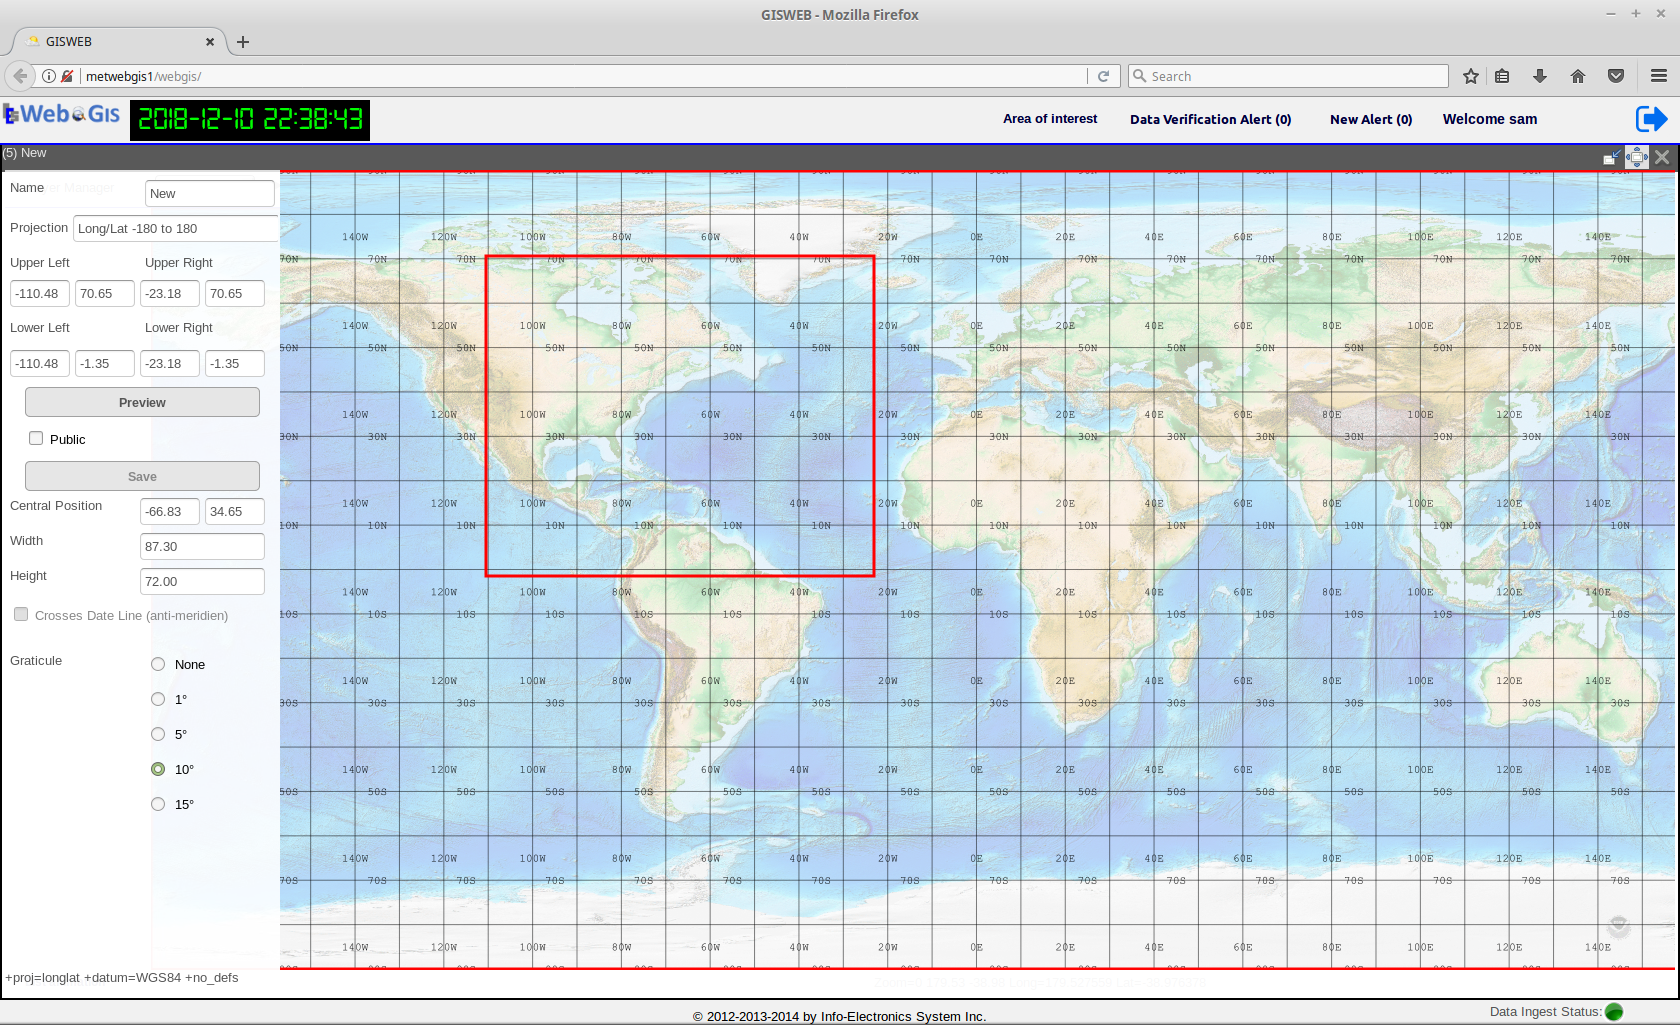This screenshot has height=1025, width=1680.
Task: Click Lower Right longitude field -23.18
Action: coord(170,363)
